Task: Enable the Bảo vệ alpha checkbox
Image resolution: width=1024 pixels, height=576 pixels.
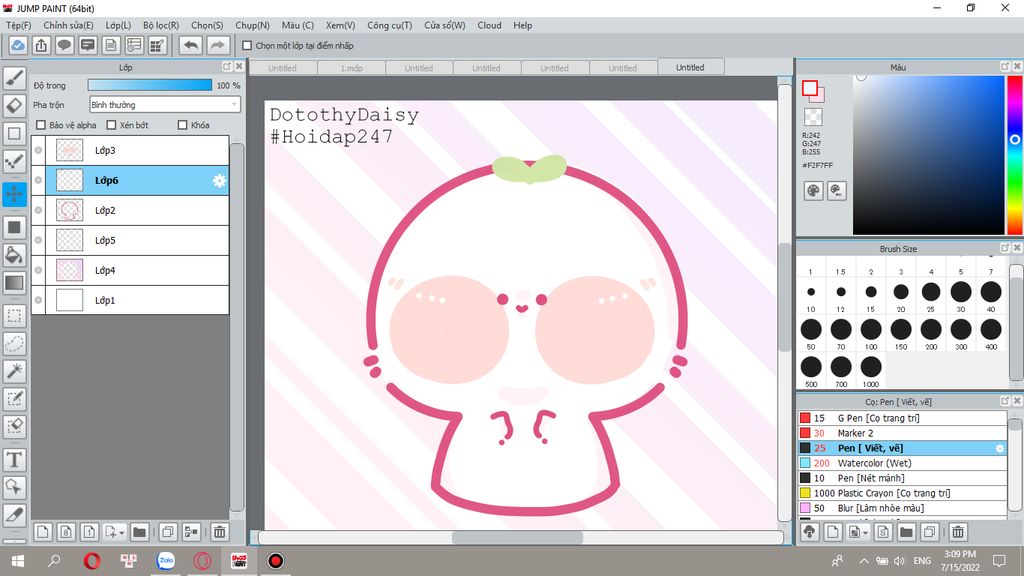Action: click(x=41, y=125)
